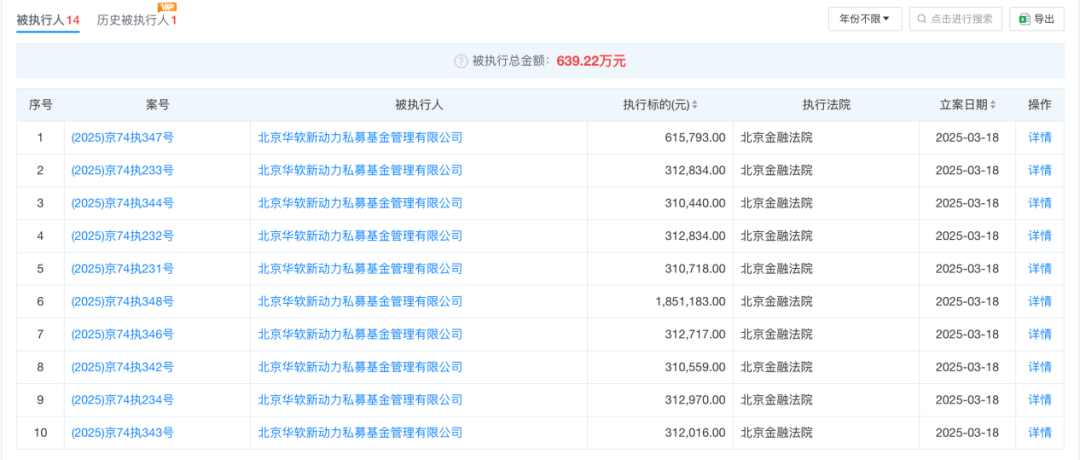Click the help icon beside 被执行总金额
This screenshot has width=1080, height=460.
point(461,61)
